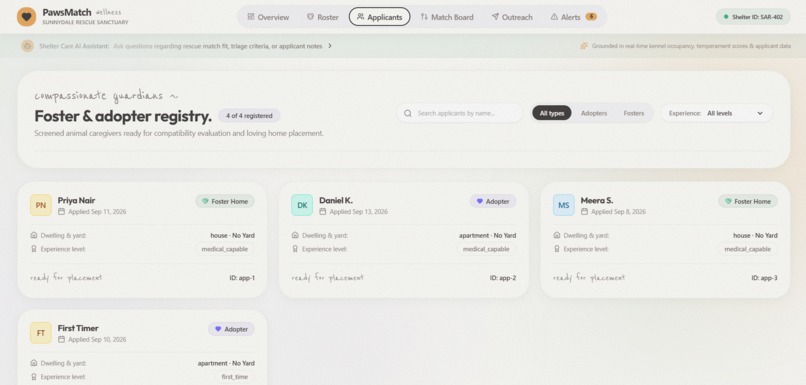Image resolution: width=806 pixels, height=385 pixels.
Task: Click the FT avatar for First Timer
Action: [x=41, y=333]
